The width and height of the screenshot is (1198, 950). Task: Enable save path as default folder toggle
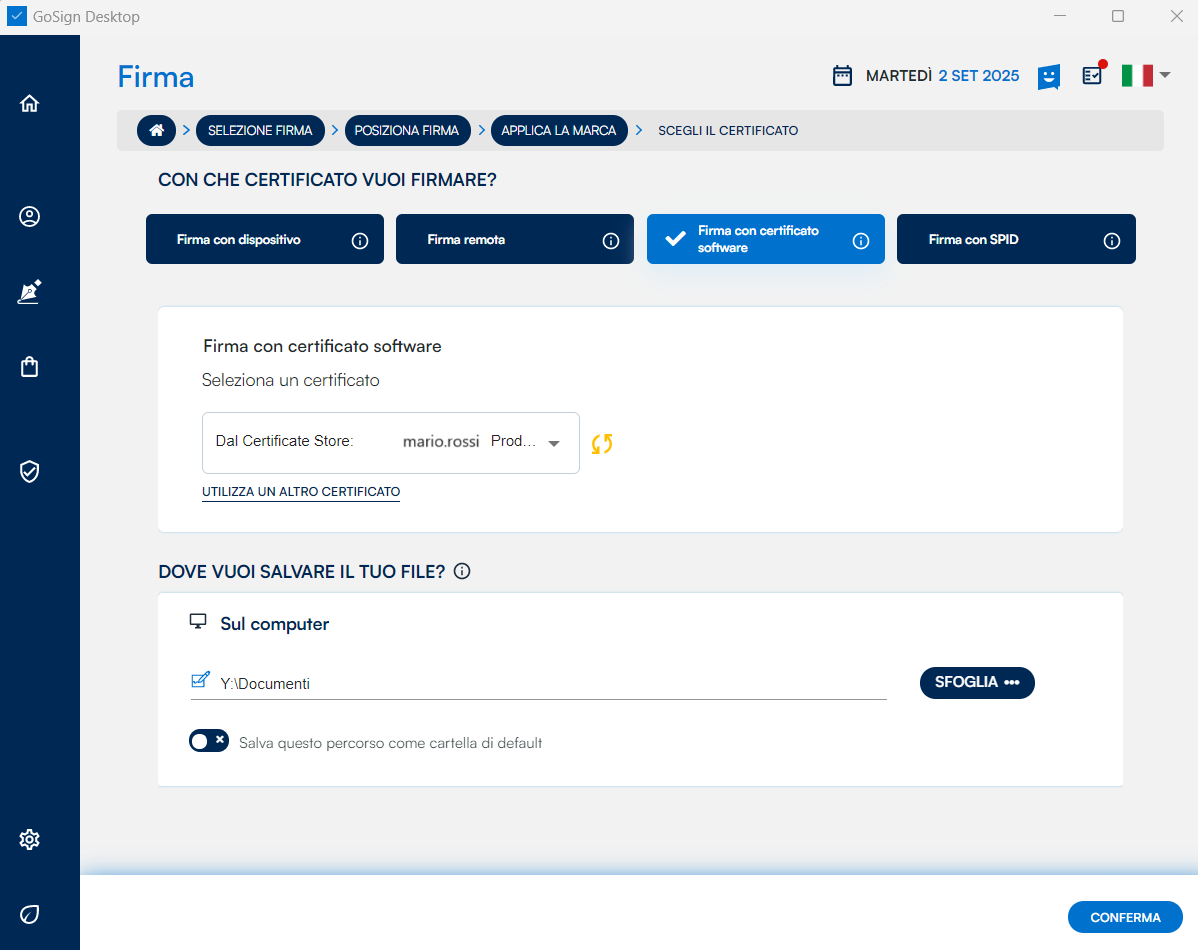click(209, 741)
